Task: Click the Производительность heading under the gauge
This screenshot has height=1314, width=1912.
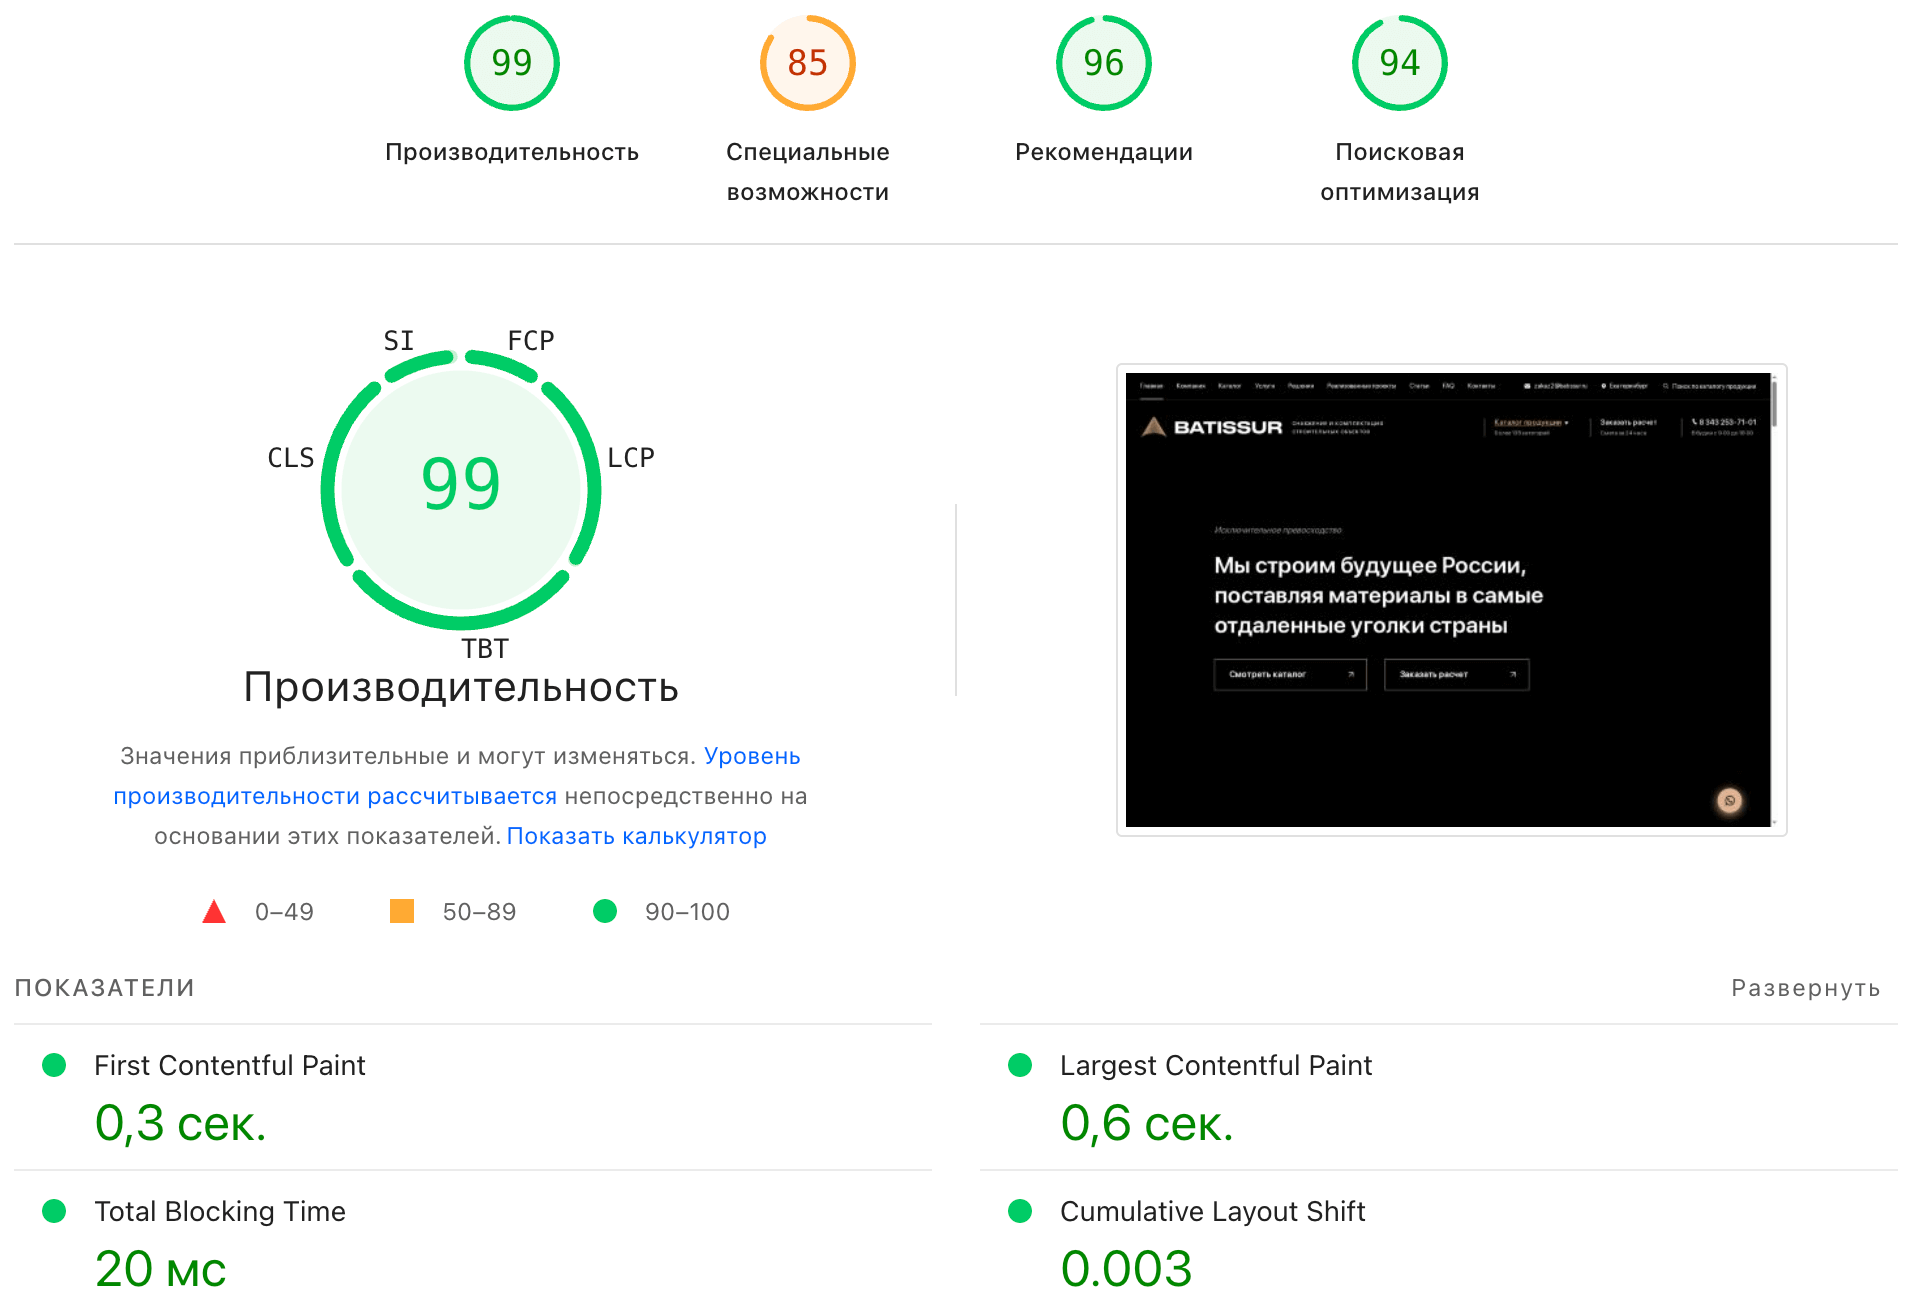Action: 461,688
